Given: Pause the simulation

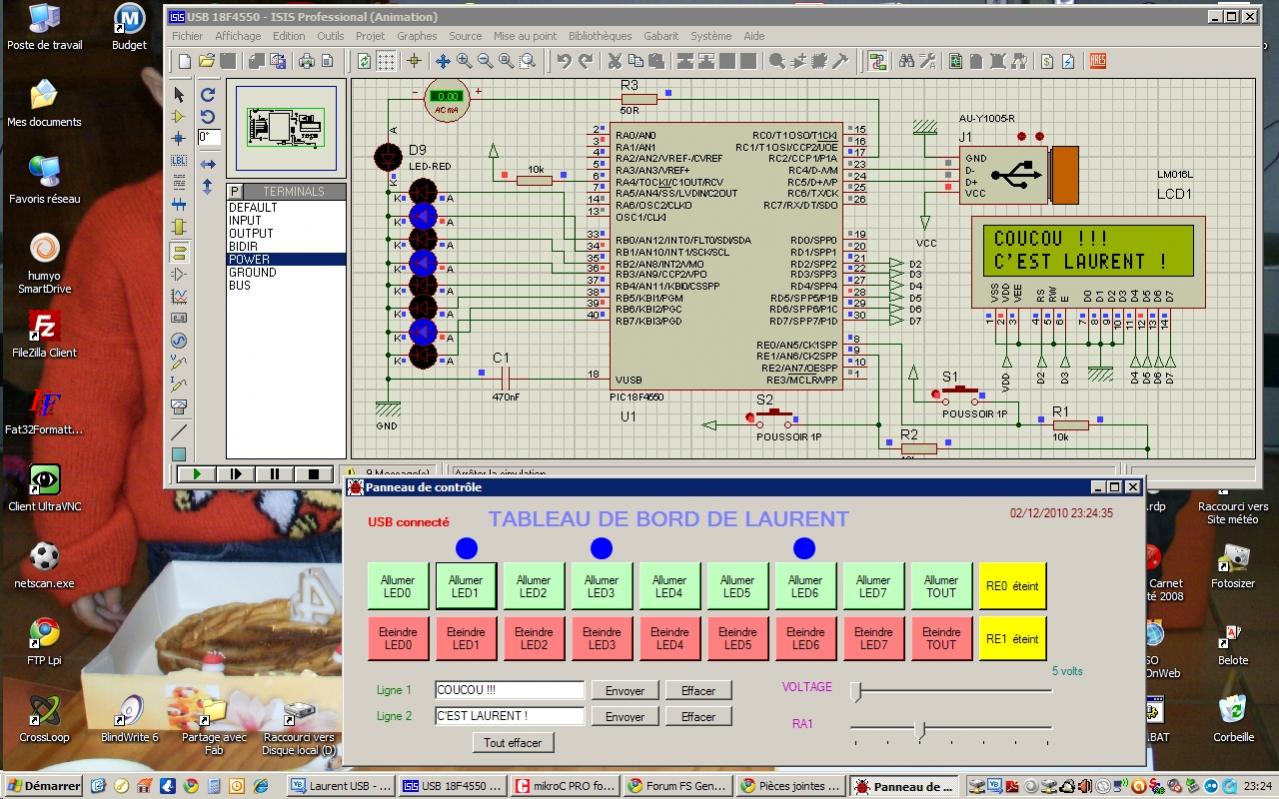Looking at the screenshot, I should pyautogui.click(x=274, y=474).
